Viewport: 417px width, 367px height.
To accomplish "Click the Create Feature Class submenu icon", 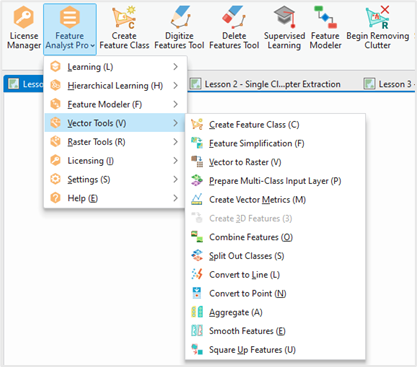I will click(197, 124).
